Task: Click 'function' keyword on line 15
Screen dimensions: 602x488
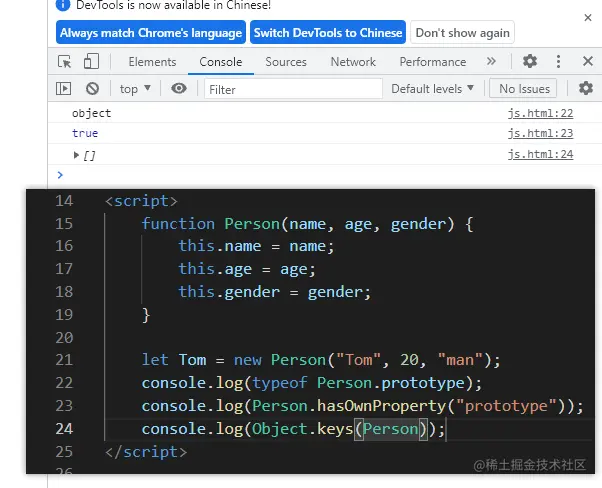Action: (x=178, y=223)
